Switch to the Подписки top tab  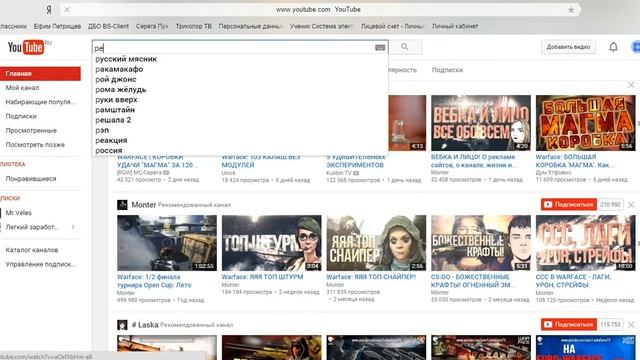coord(447,70)
